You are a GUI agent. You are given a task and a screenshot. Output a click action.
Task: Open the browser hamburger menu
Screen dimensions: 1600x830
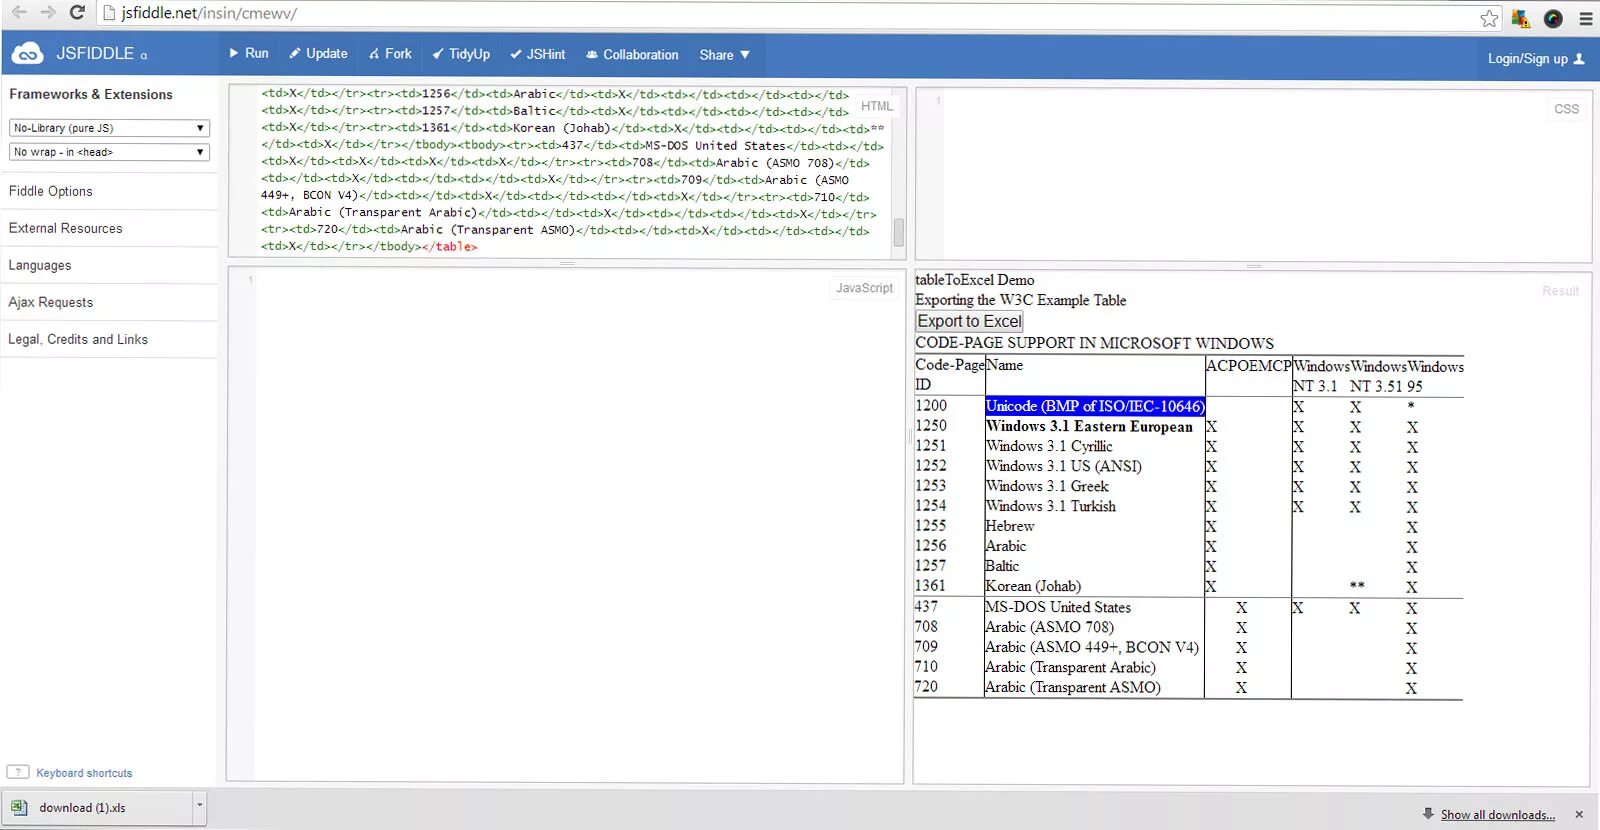[x=1586, y=18]
